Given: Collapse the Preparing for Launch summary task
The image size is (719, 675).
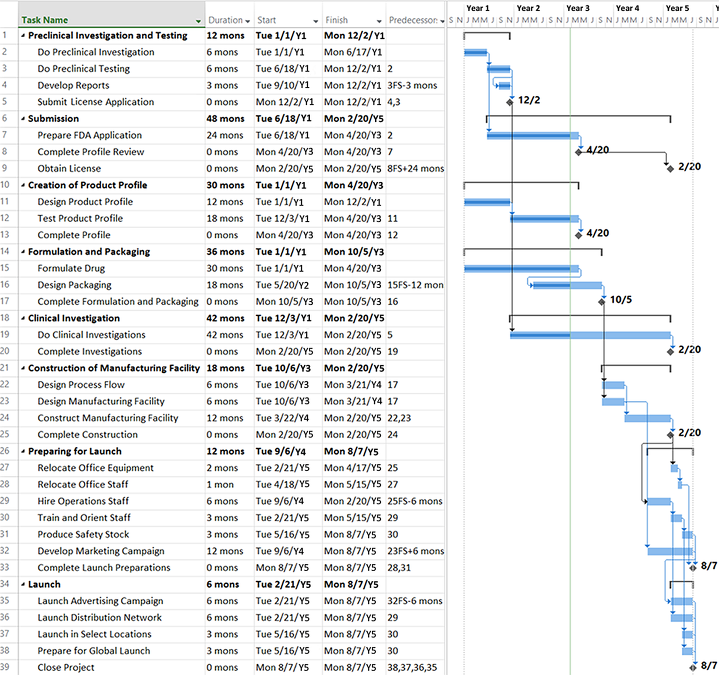Looking at the screenshot, I should point(23,451).
